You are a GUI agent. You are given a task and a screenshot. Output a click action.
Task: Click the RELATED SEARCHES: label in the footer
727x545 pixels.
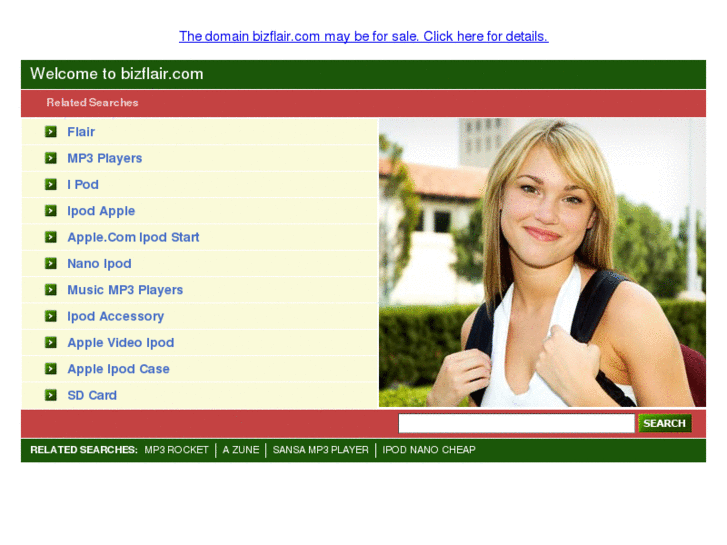click(84, 450)
